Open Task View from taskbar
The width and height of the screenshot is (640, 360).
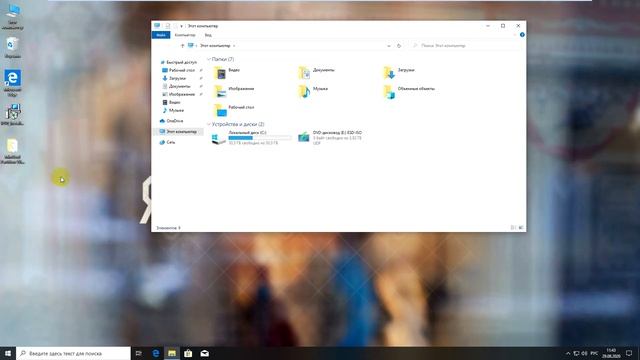[139, 353]
